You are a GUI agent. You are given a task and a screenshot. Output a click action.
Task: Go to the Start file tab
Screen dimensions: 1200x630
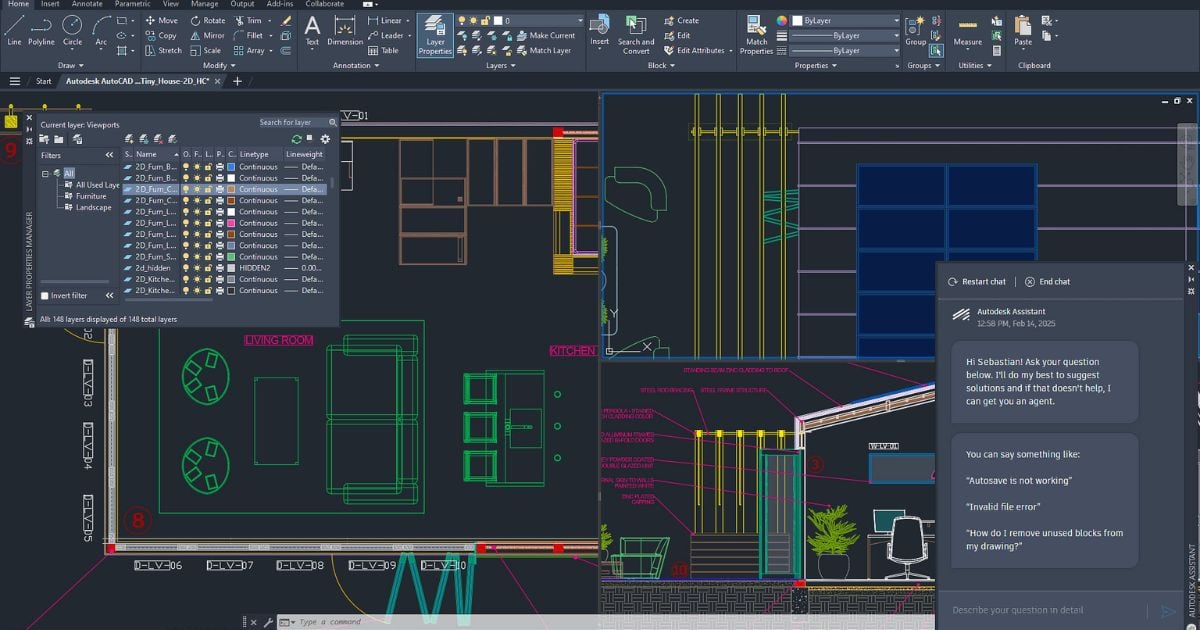pos(44,81)
